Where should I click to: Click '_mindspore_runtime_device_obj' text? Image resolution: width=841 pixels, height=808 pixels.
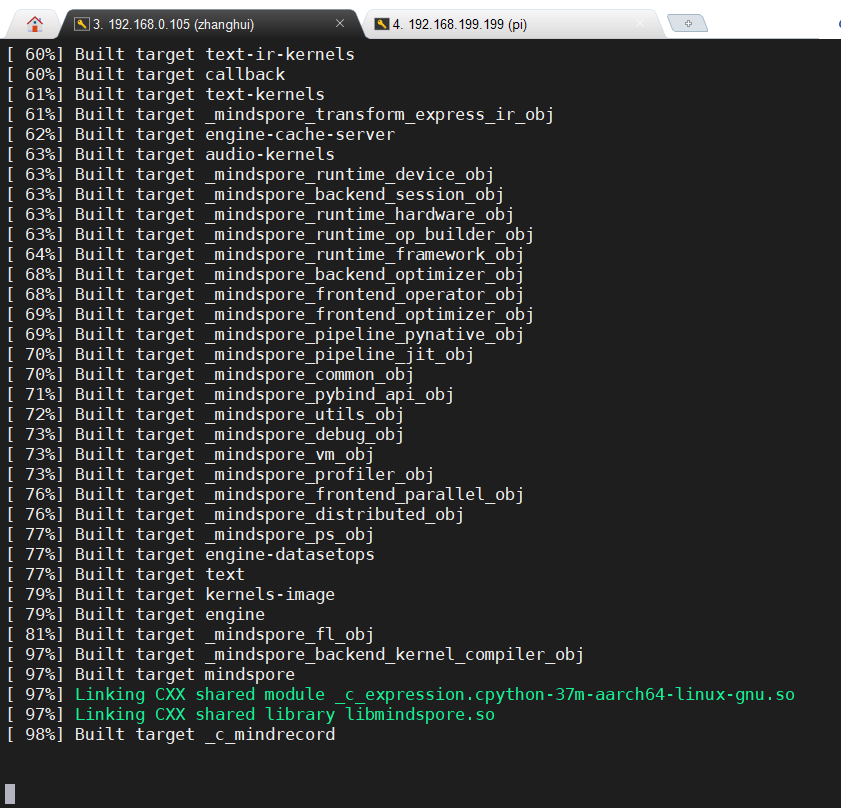click(349, 174)
